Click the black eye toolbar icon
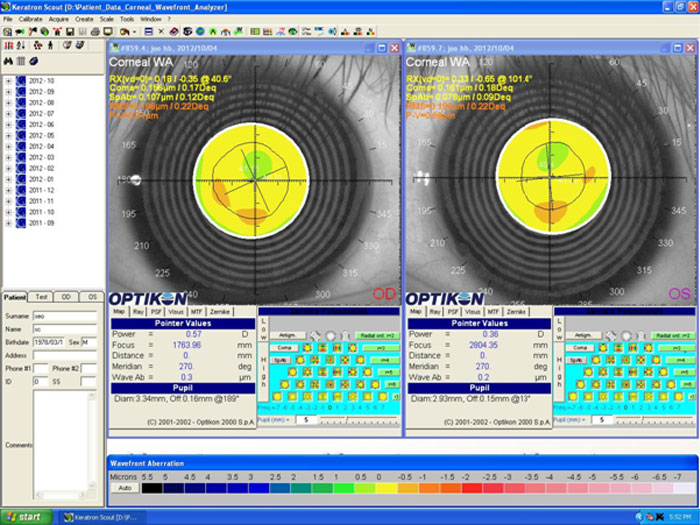This screenshot has height=525, width=700. click(x=188, y=32)
